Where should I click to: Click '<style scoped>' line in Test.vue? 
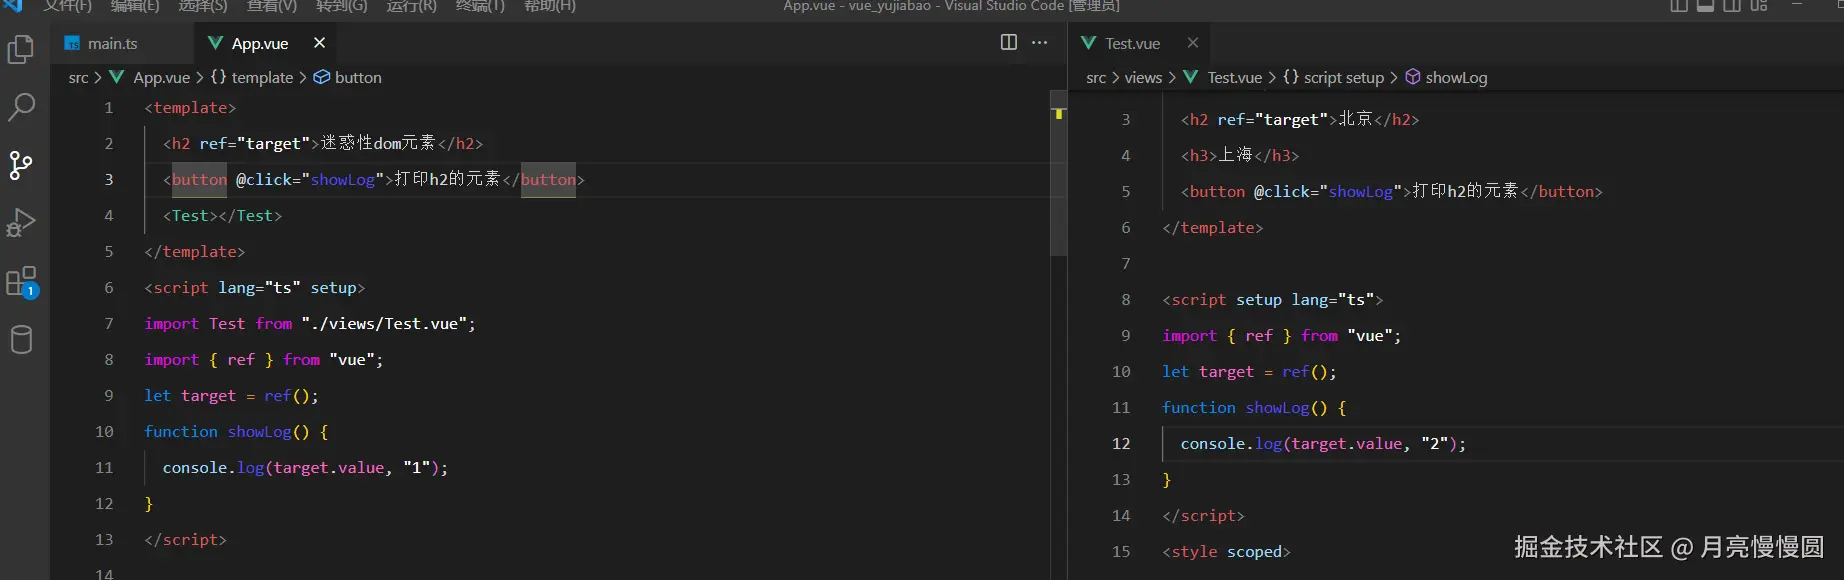[1226, 551]
